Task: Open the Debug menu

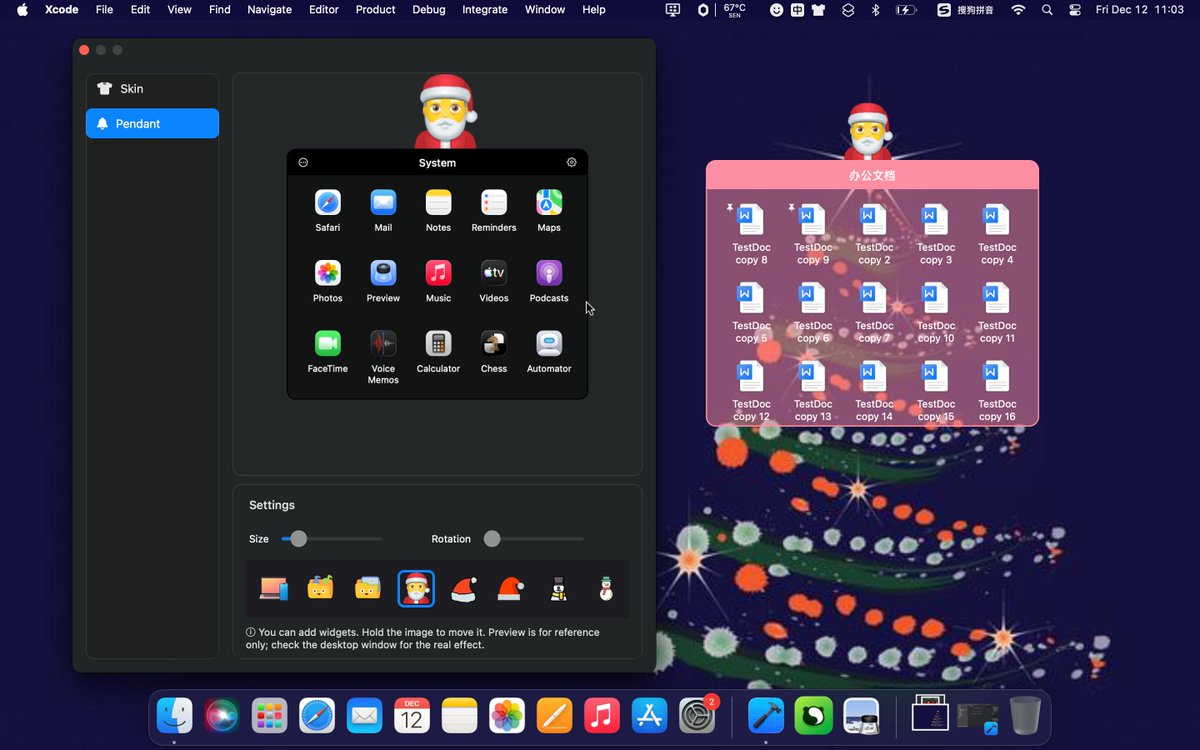Action: (x=429, y=9)
